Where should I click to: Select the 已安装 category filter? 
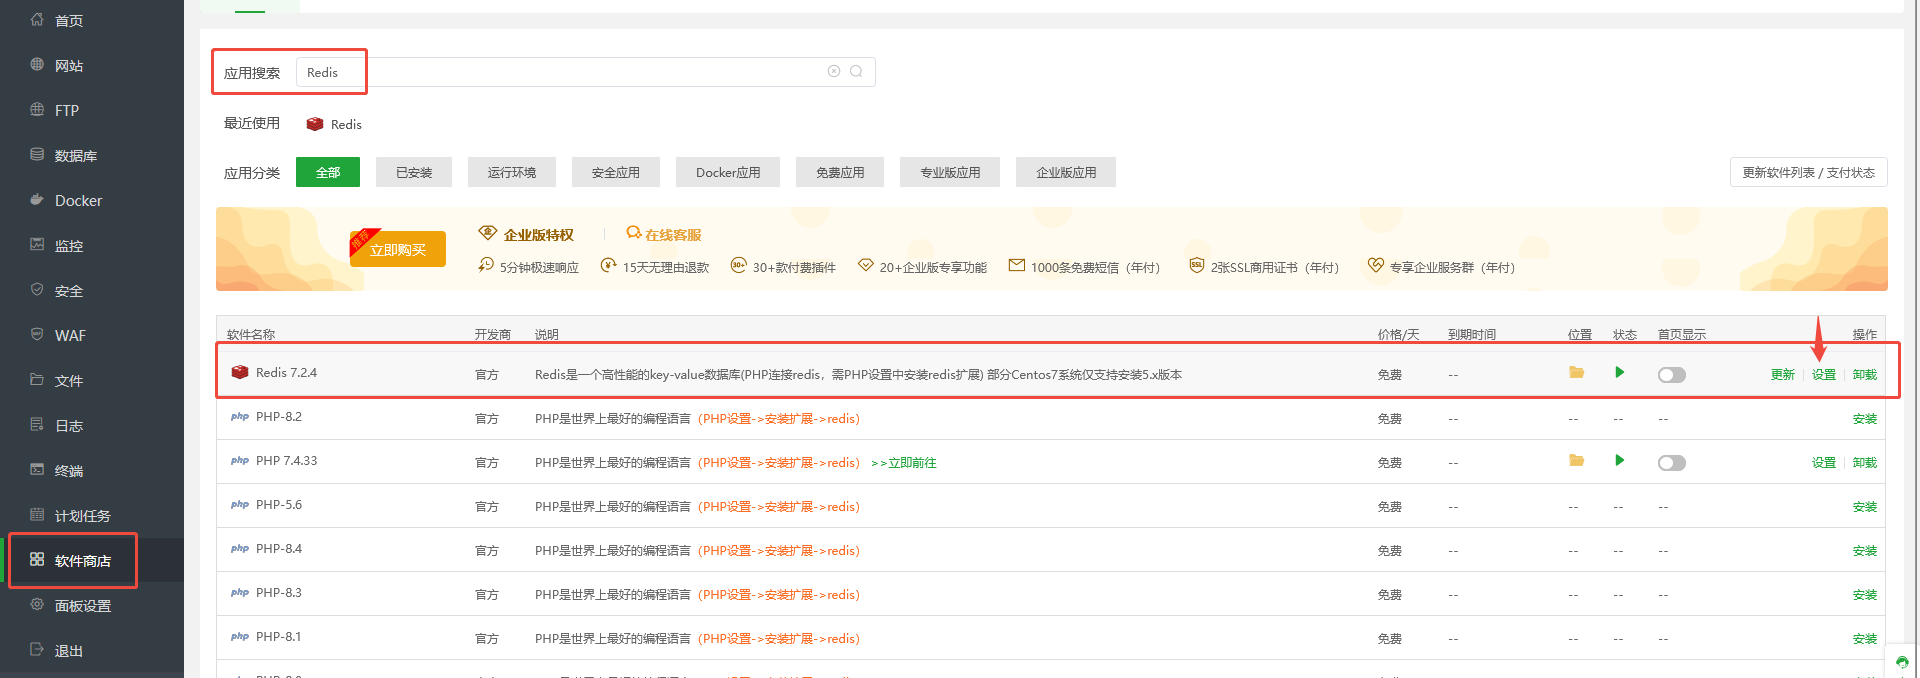(x=414, y=172)
